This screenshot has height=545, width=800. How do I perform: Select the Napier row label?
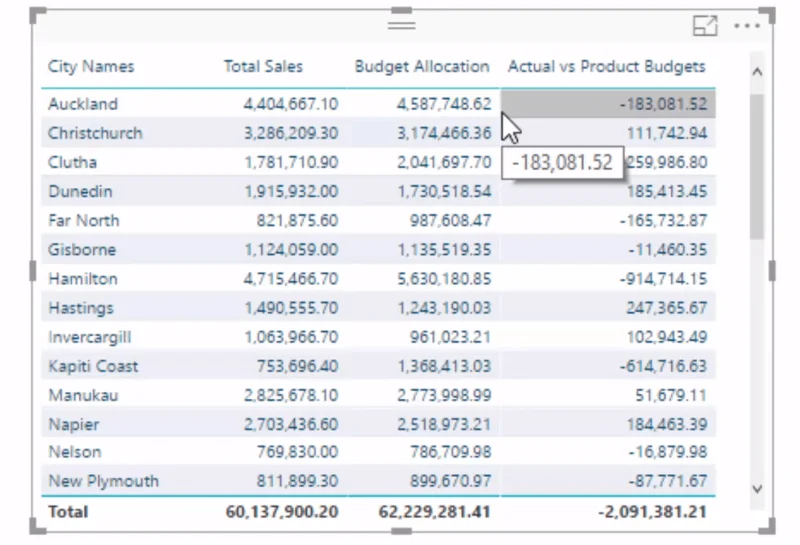tap(74, 424)
